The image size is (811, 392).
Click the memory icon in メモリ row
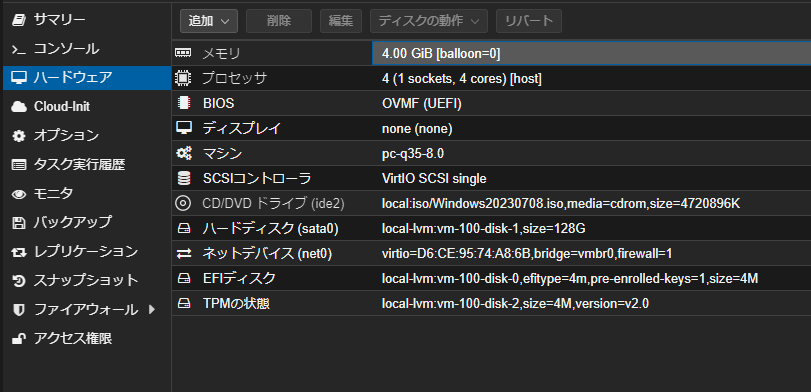183,53
